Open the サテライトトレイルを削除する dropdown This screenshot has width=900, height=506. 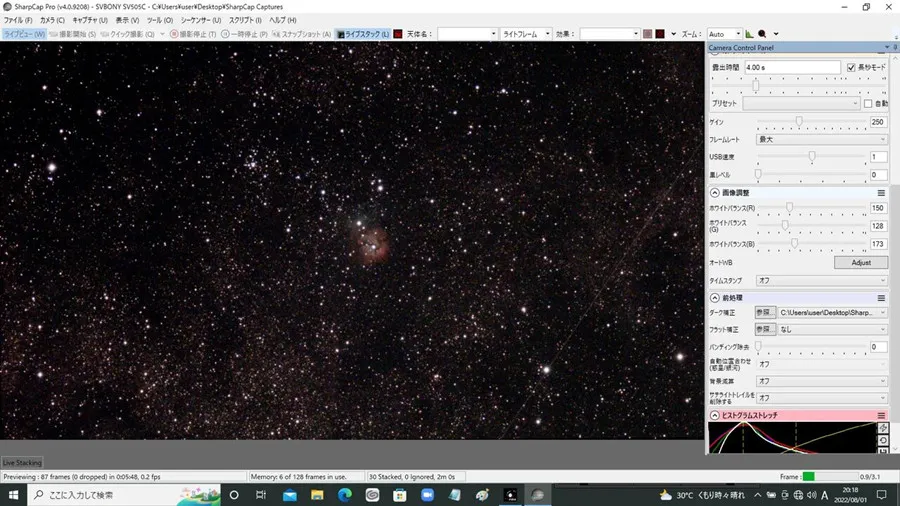(821, 398)
